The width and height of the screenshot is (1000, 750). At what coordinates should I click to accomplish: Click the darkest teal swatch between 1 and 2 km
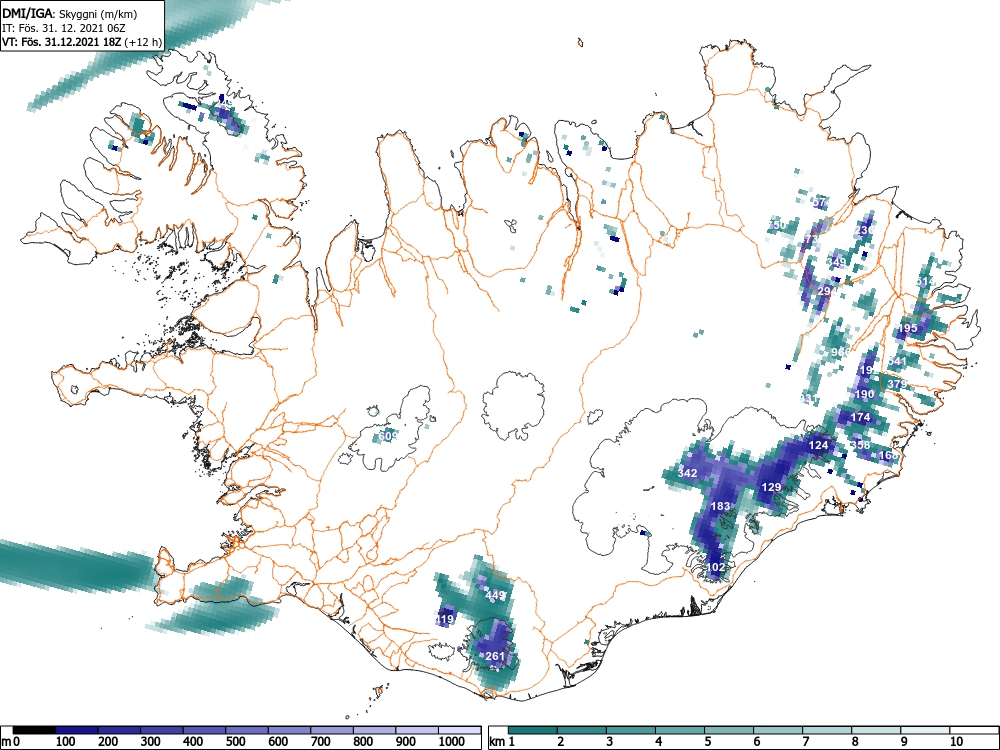coord(533,730)
